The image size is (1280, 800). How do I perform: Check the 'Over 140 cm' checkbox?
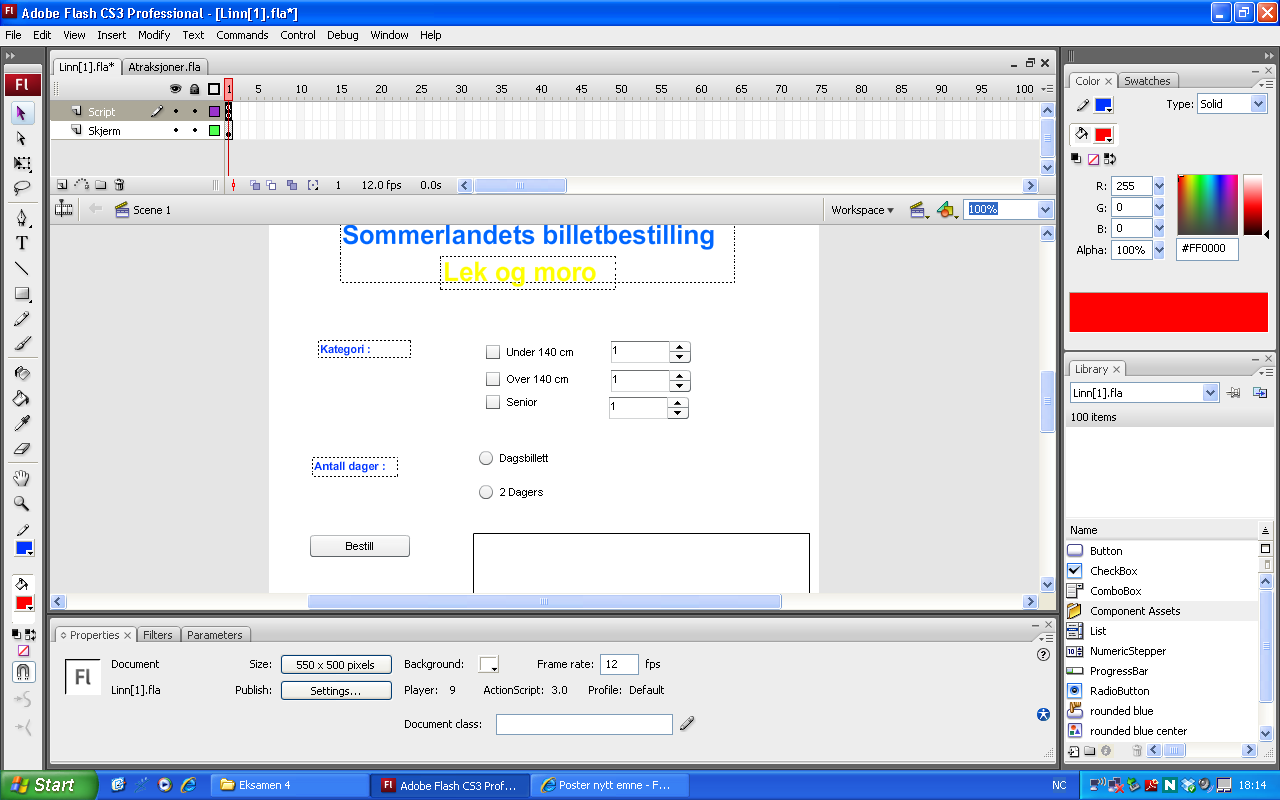493,379
